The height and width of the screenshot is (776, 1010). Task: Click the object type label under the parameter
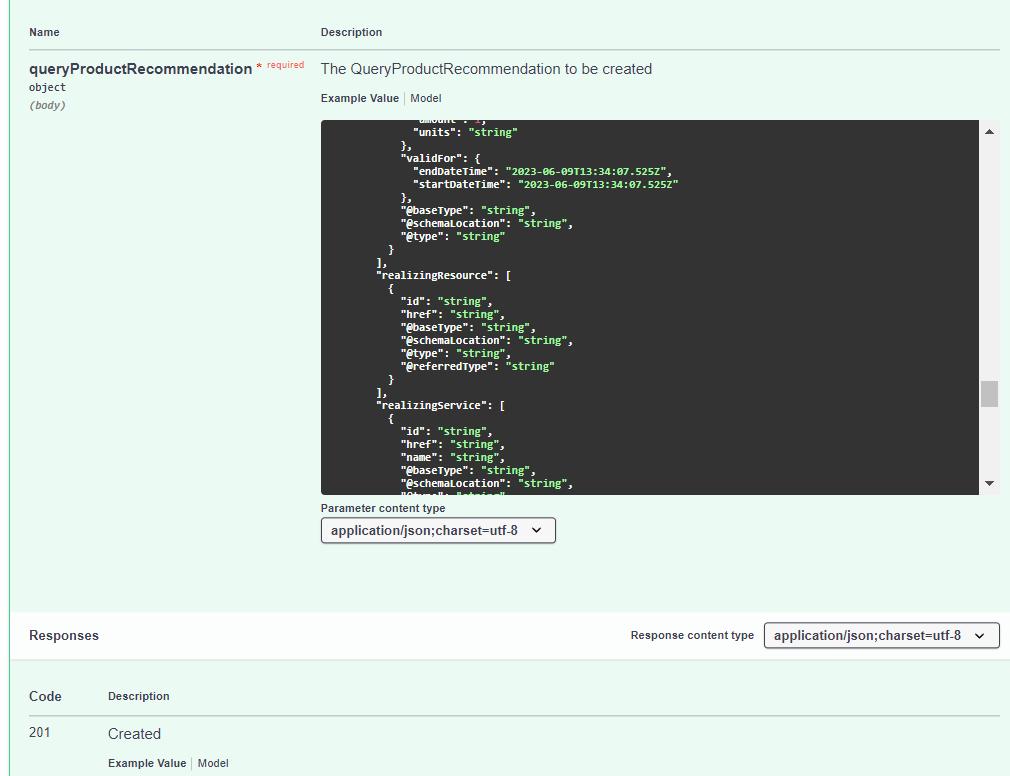point(48,87)
